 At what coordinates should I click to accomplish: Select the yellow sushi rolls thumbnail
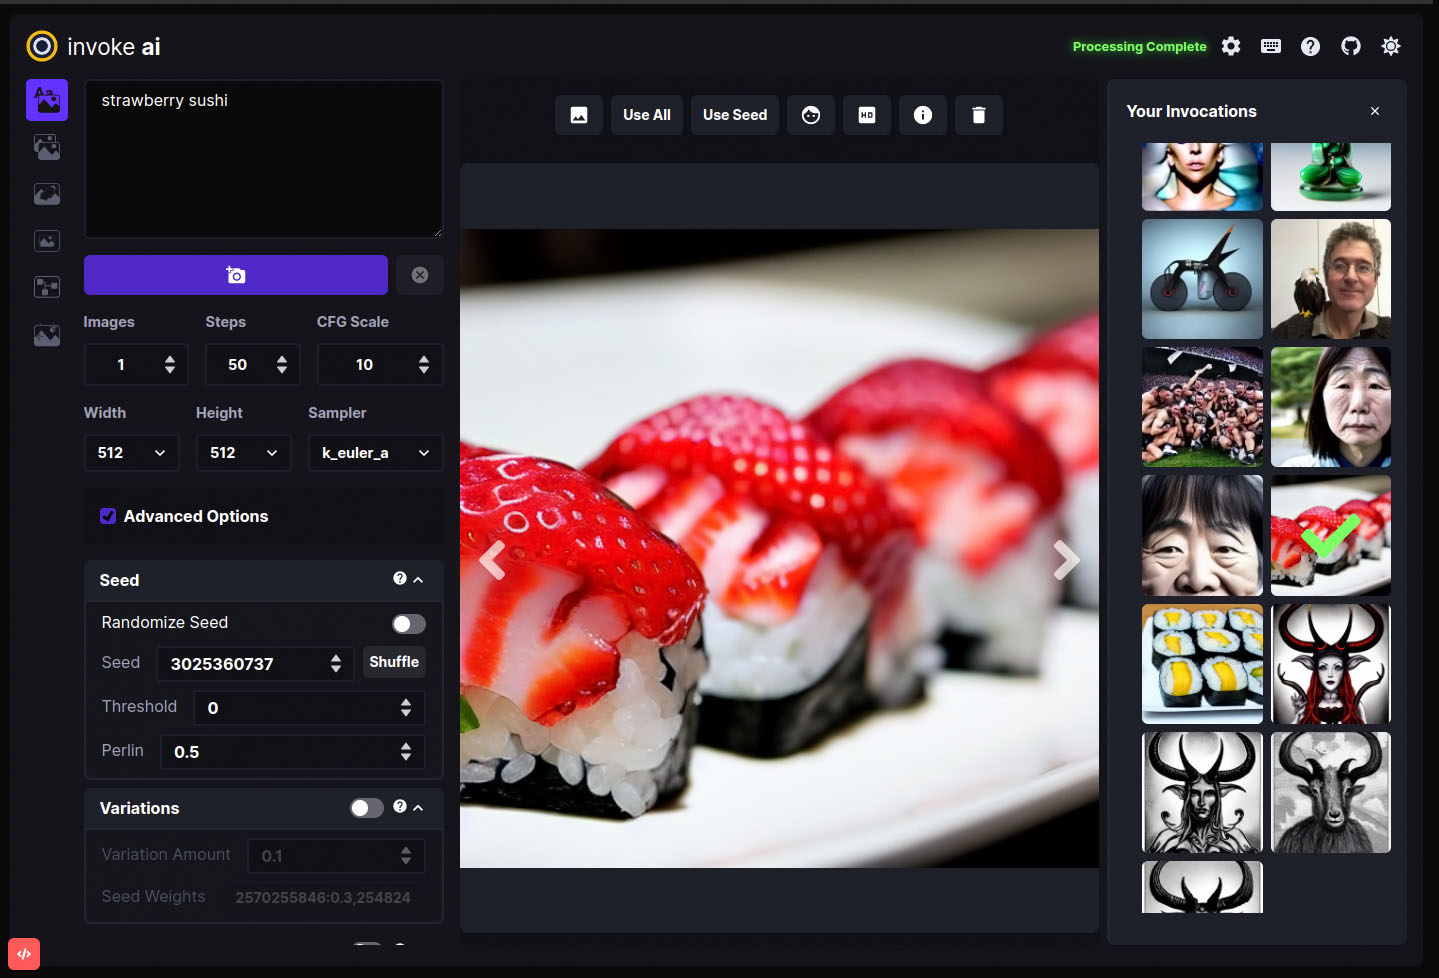pyautogui.click(x=1202, y=664)
